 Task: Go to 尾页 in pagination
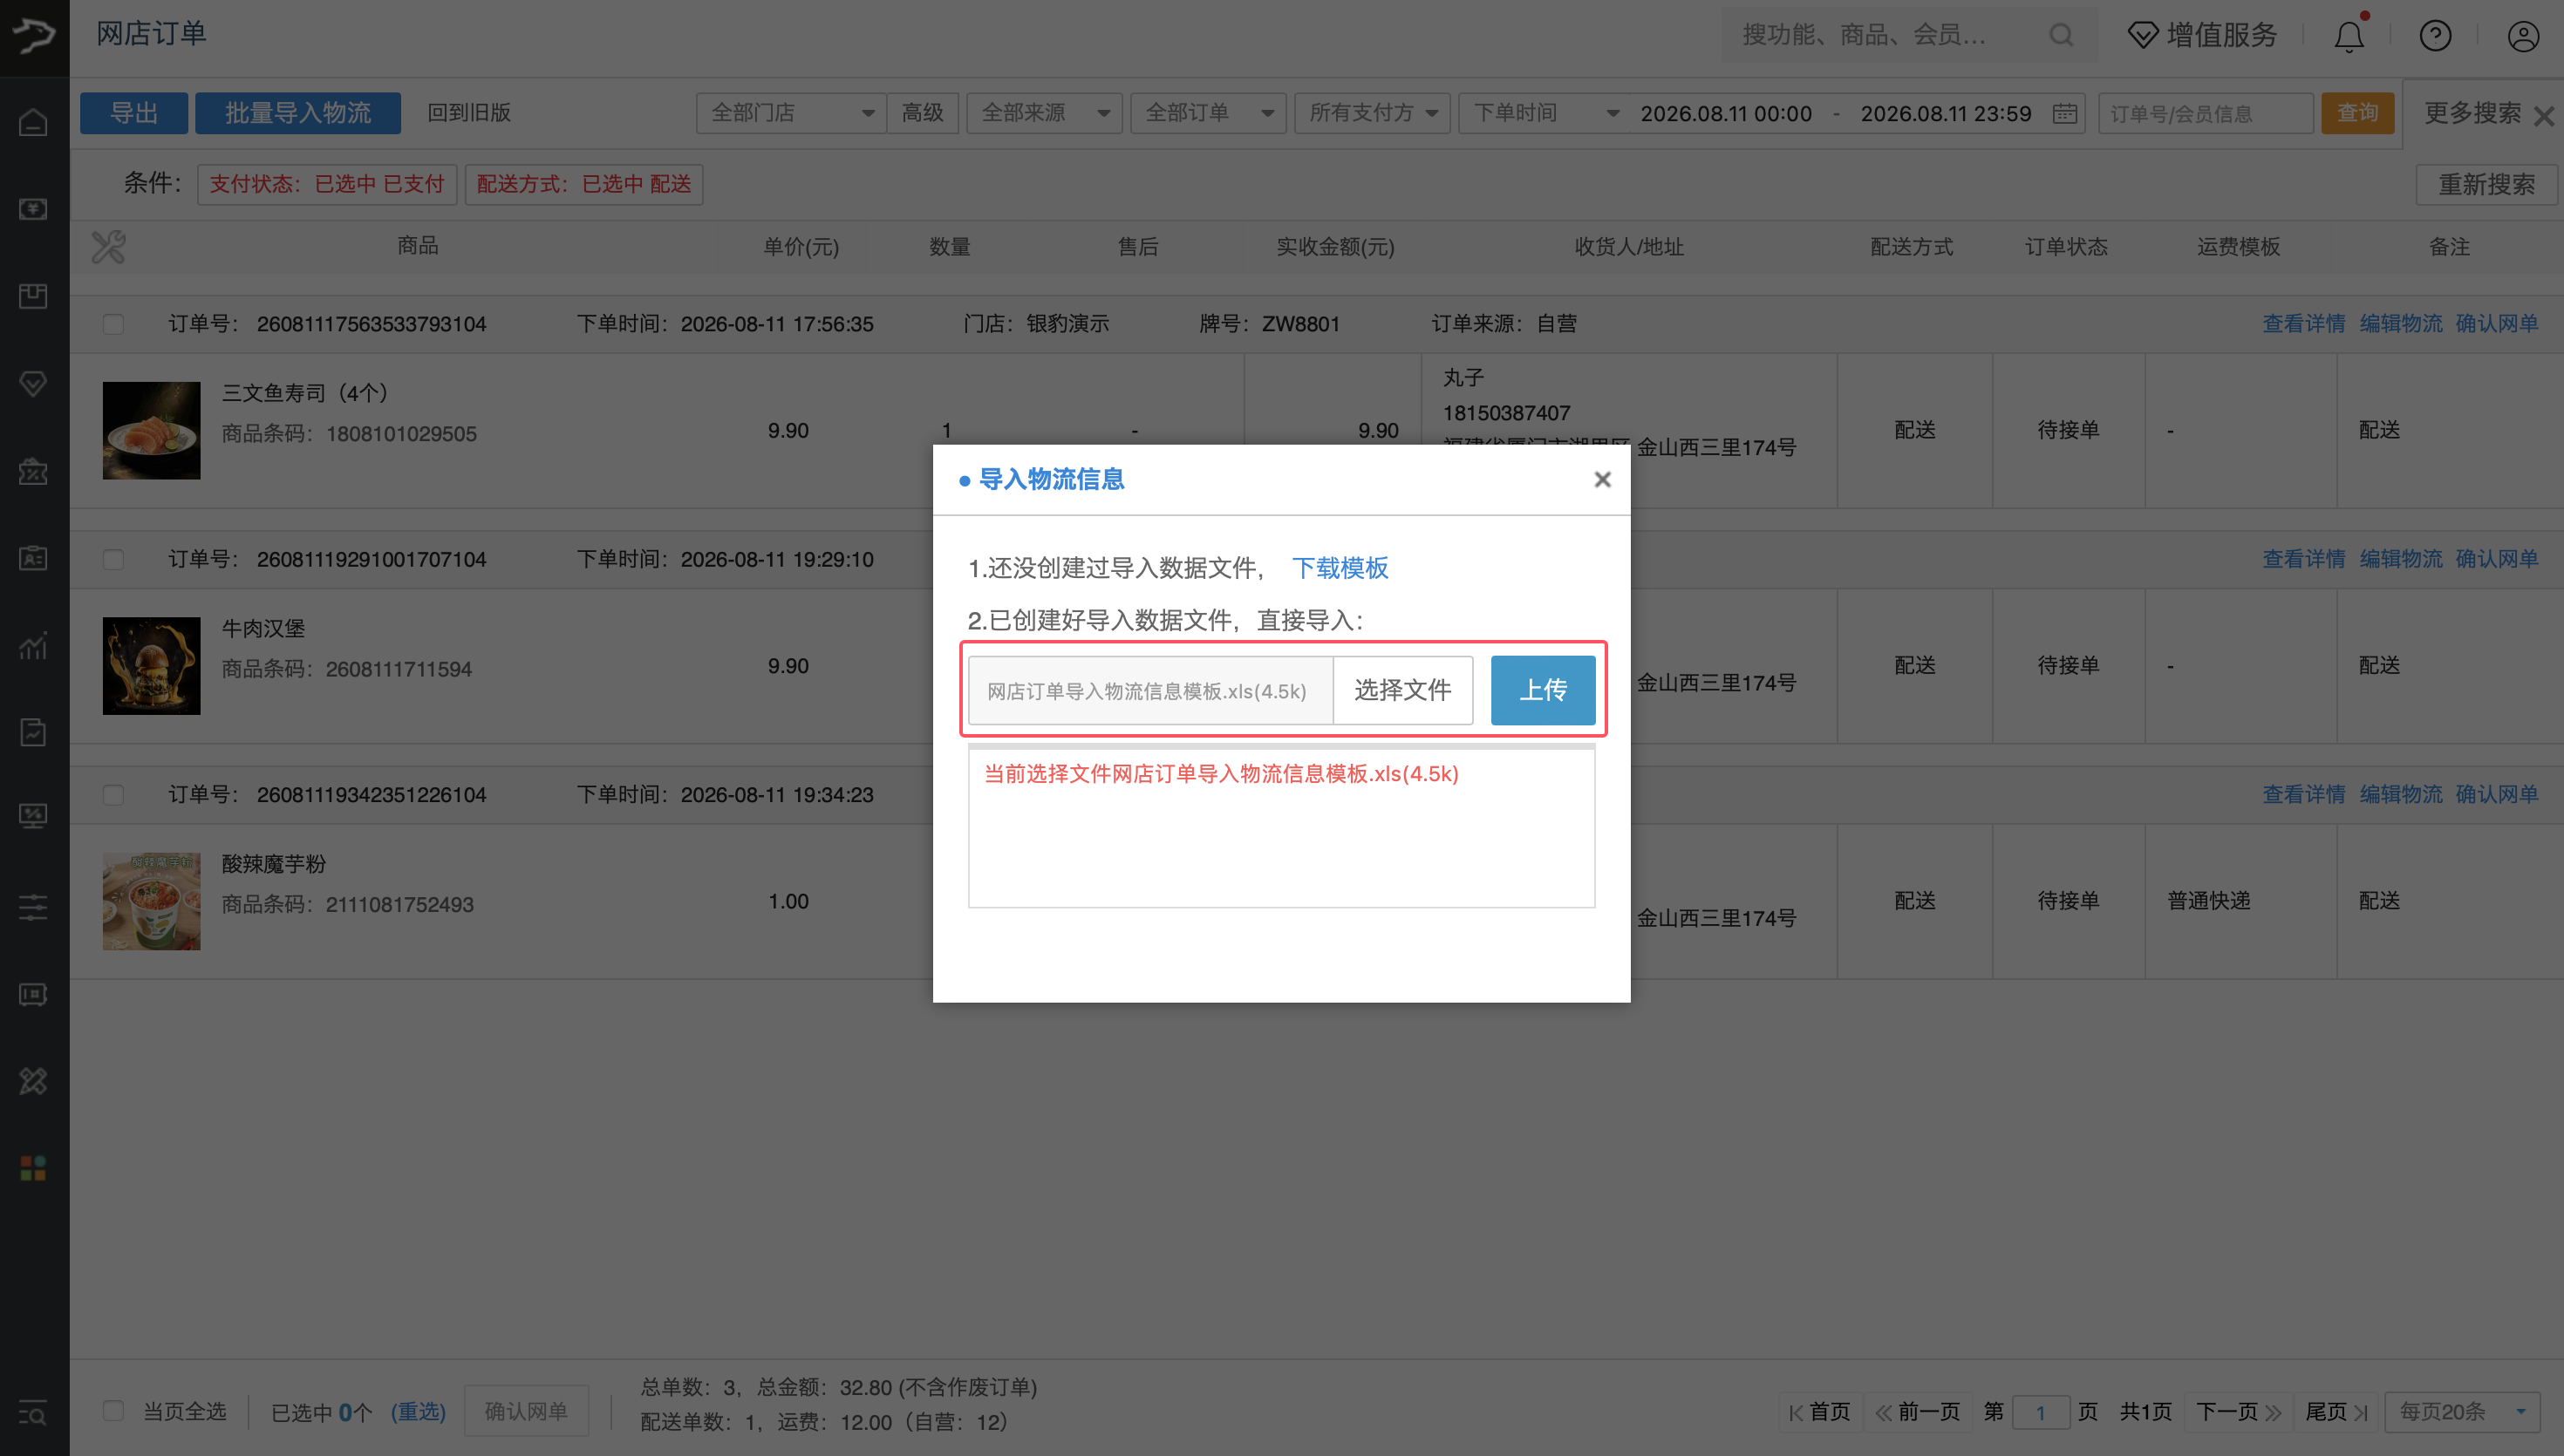tap(2336, 1411)
